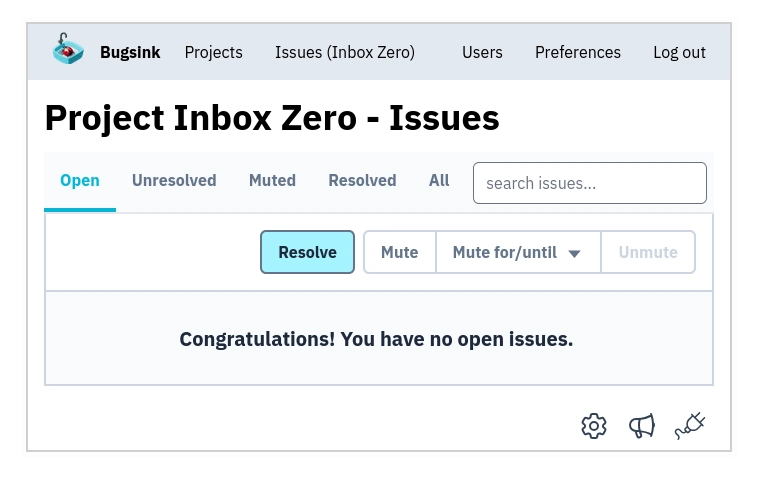Click the 'Project Inbox Zero - Issues' heading
The image size is (761, 479).
[x=272, y=118]
